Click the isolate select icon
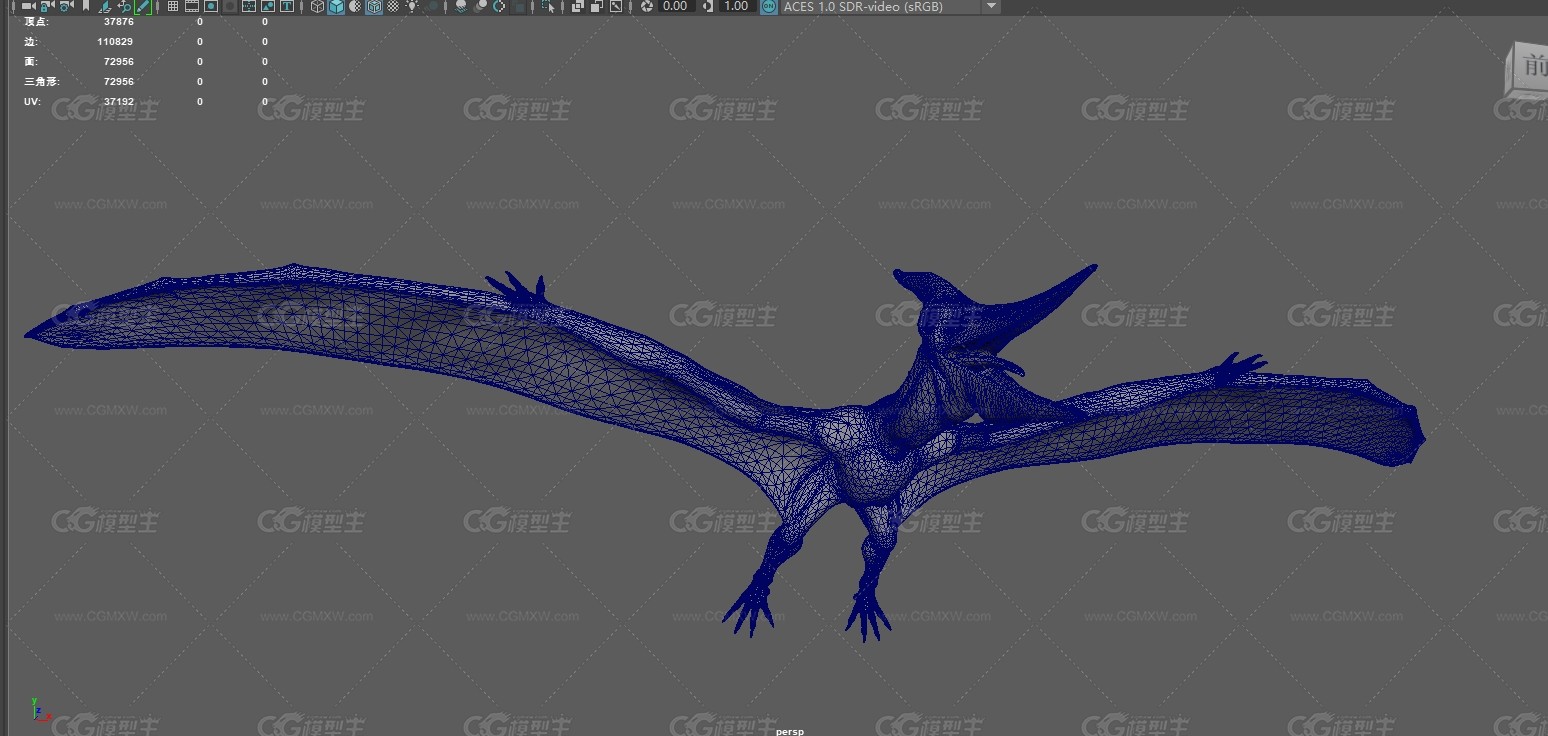1548x736 pixels. (548, 6)
